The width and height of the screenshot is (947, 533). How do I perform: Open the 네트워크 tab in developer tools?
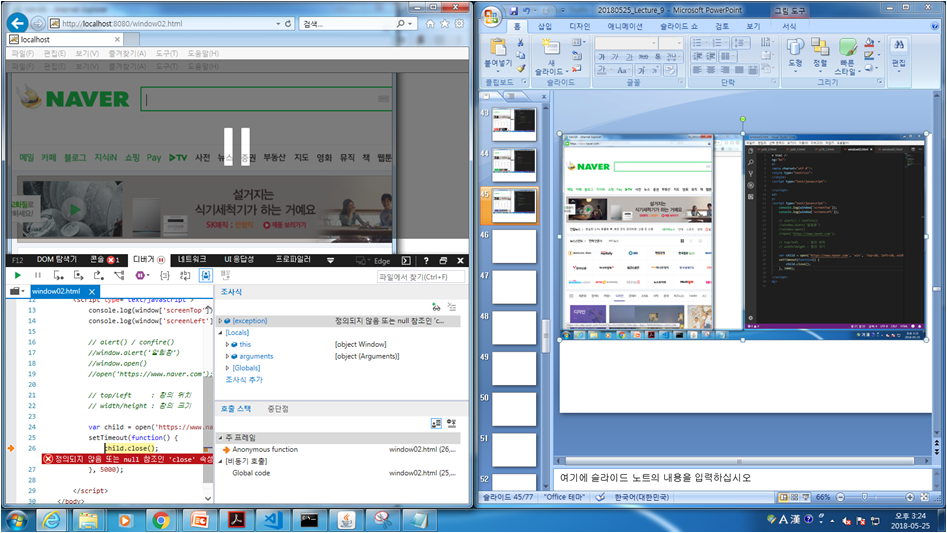[192, 260]
